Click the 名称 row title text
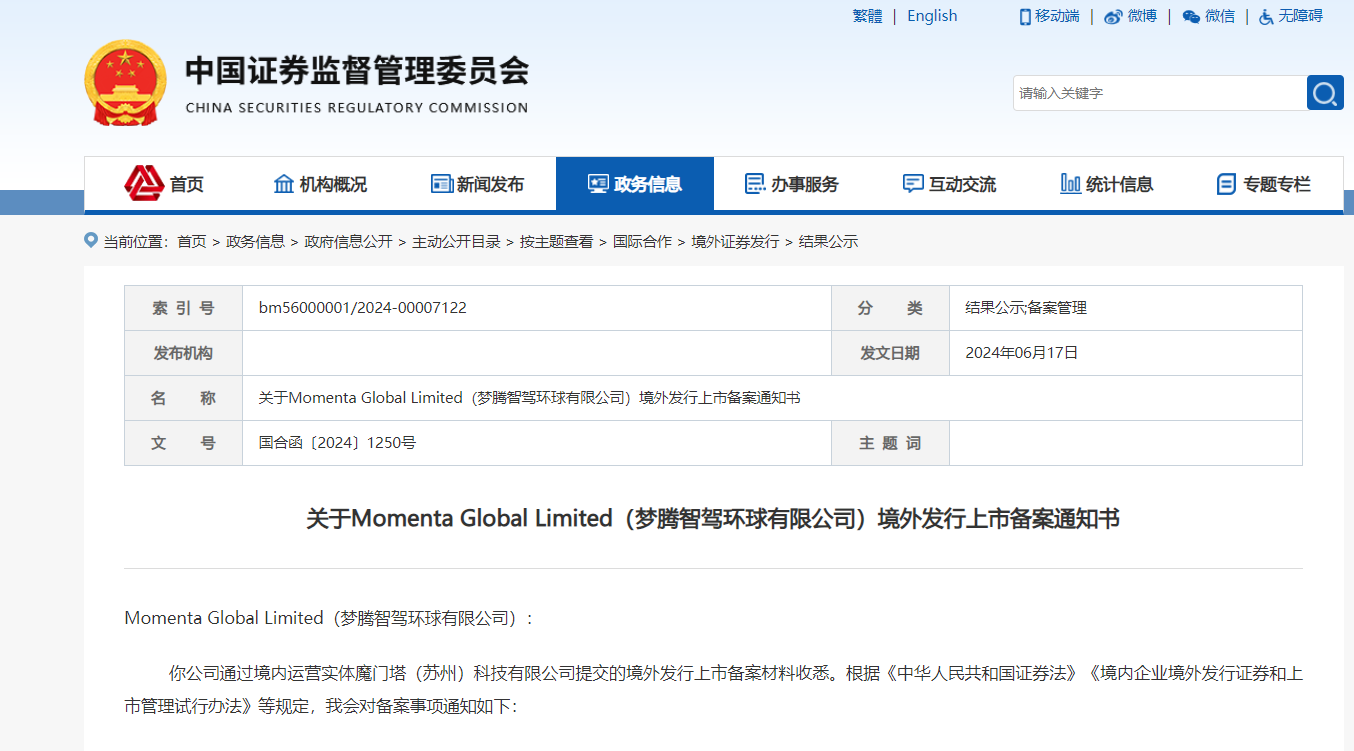The image size is (1354, 751). (x=529, y=398)
